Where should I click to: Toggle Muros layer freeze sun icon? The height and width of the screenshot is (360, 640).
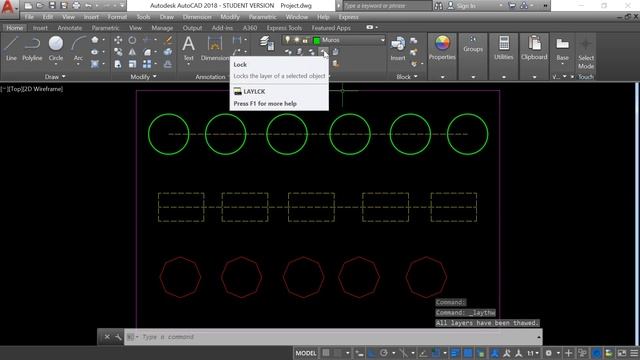(297, 40)
